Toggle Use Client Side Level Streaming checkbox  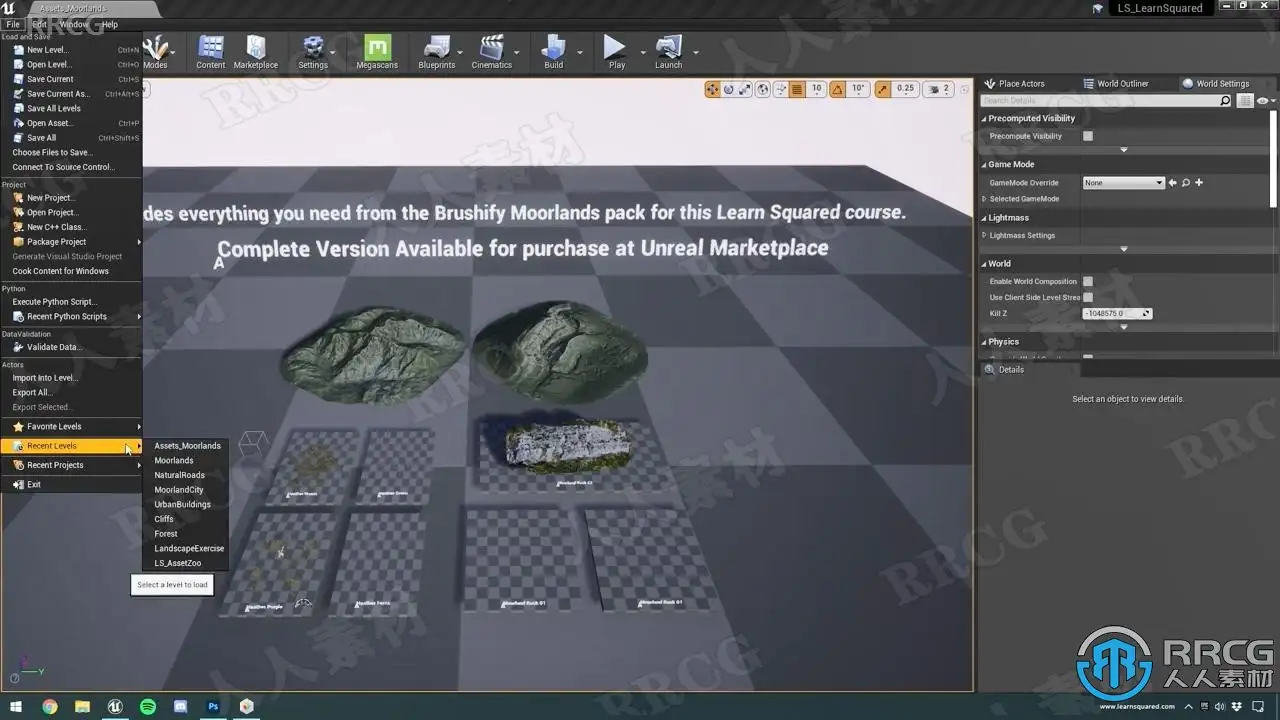pyautogui.click(x=1088, y=298)
